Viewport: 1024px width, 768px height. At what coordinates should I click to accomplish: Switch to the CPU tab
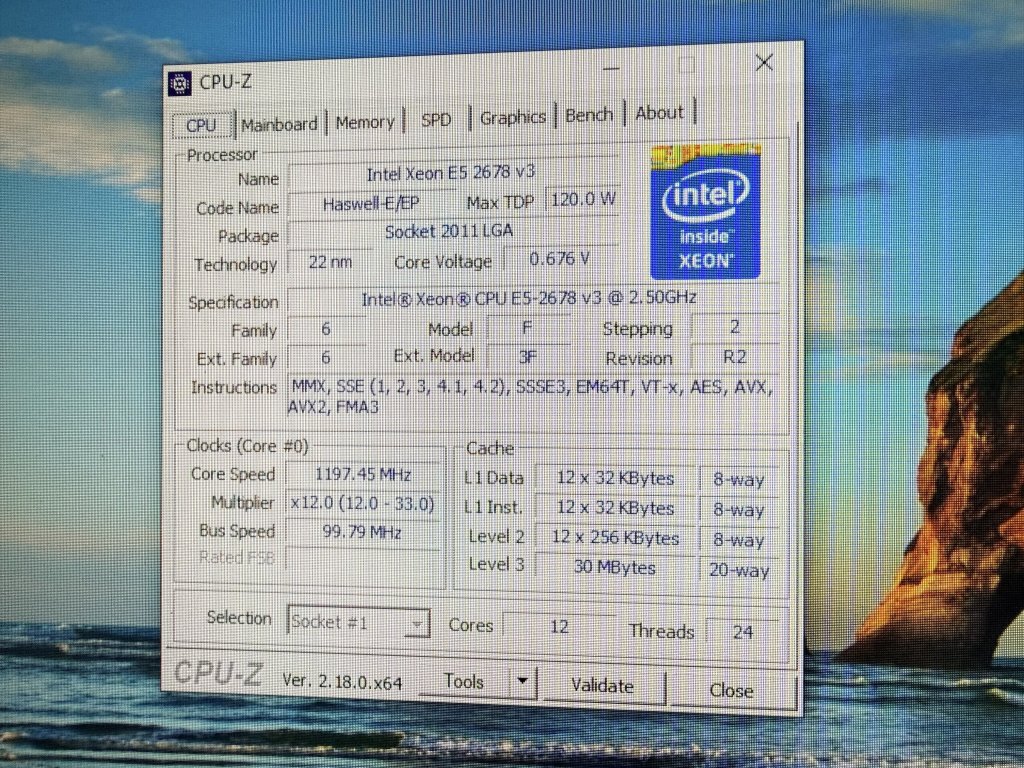pyautogui.click(x=201, y=125)
